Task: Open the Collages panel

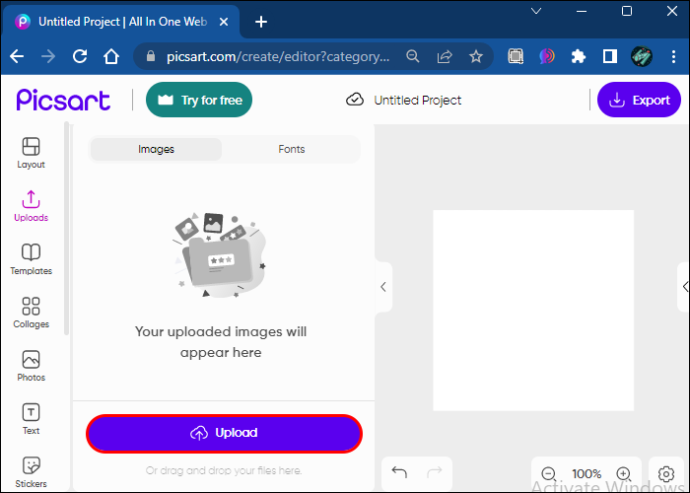Action: pyautogui.click(x=31, y=313)
